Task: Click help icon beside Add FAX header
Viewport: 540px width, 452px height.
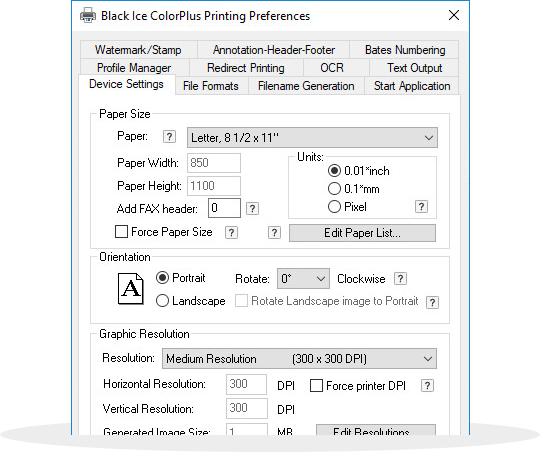Action: pyautogui.click(x=252, y=208)
